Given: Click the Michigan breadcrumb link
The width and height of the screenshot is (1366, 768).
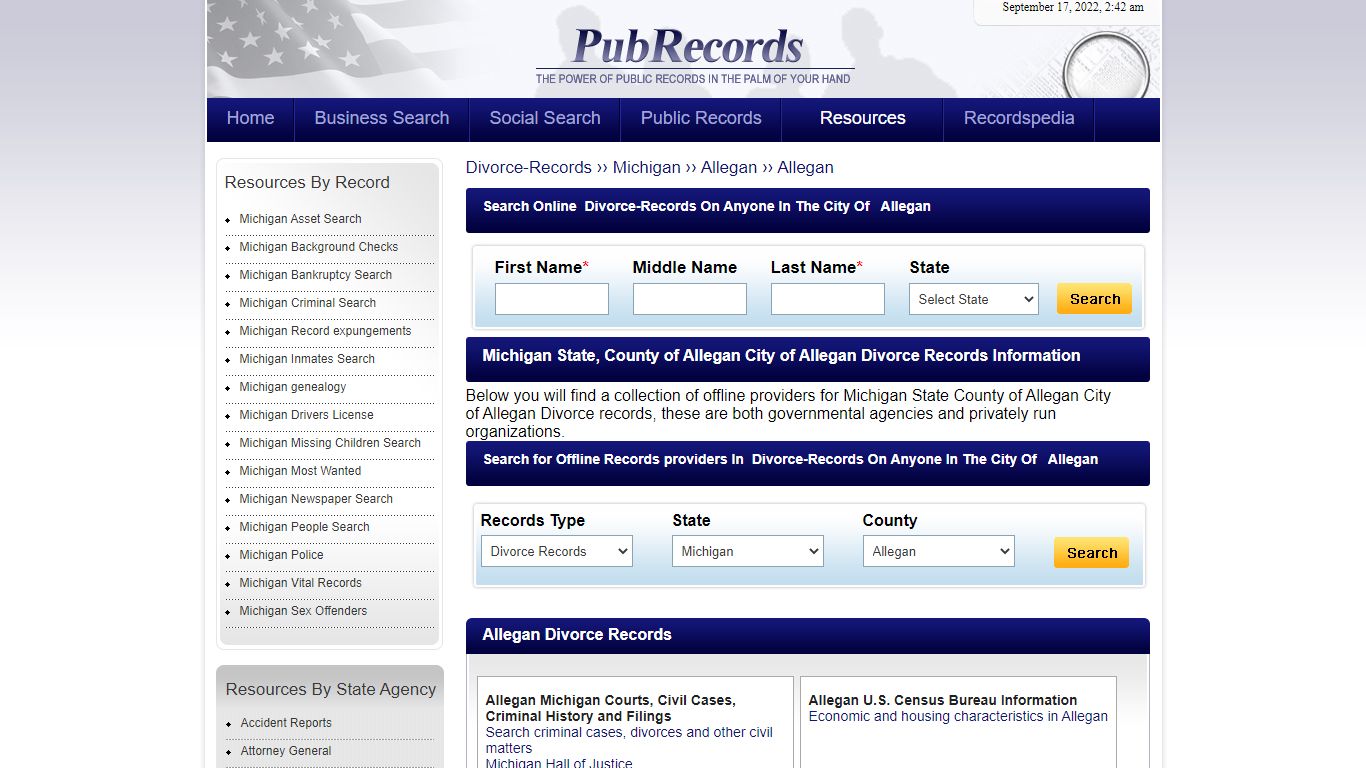Looking at the screenshot, I should click(646, 167).
